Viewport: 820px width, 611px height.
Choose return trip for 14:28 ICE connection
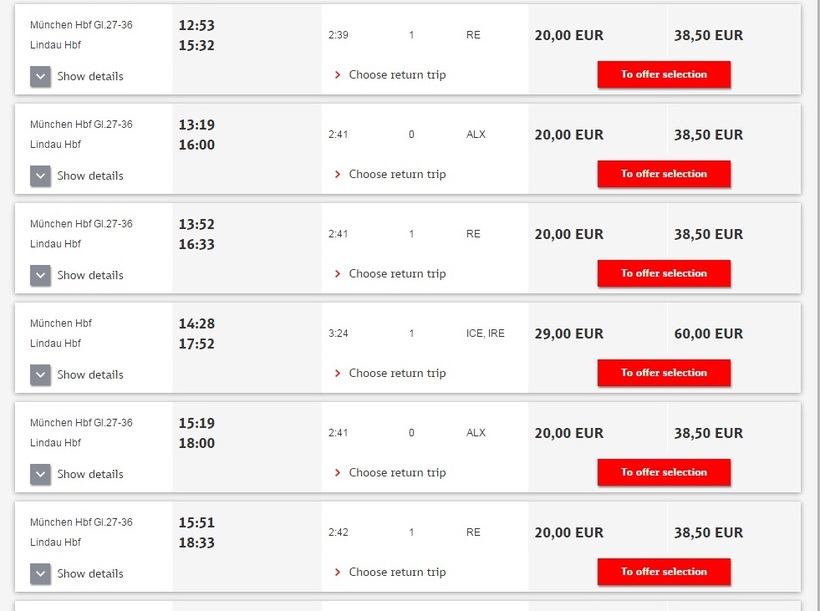tap(396, 373)
